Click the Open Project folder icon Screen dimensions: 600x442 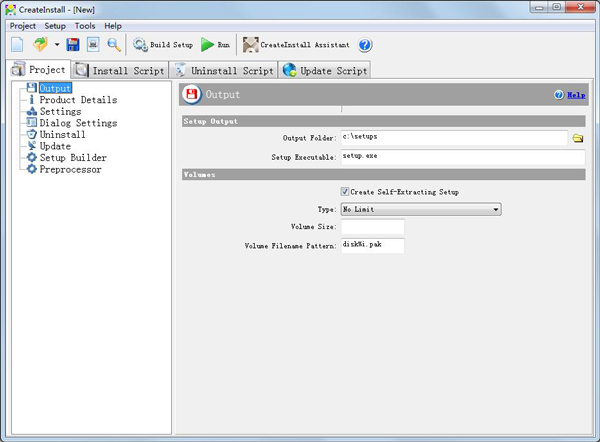click(x=41, y=45)
